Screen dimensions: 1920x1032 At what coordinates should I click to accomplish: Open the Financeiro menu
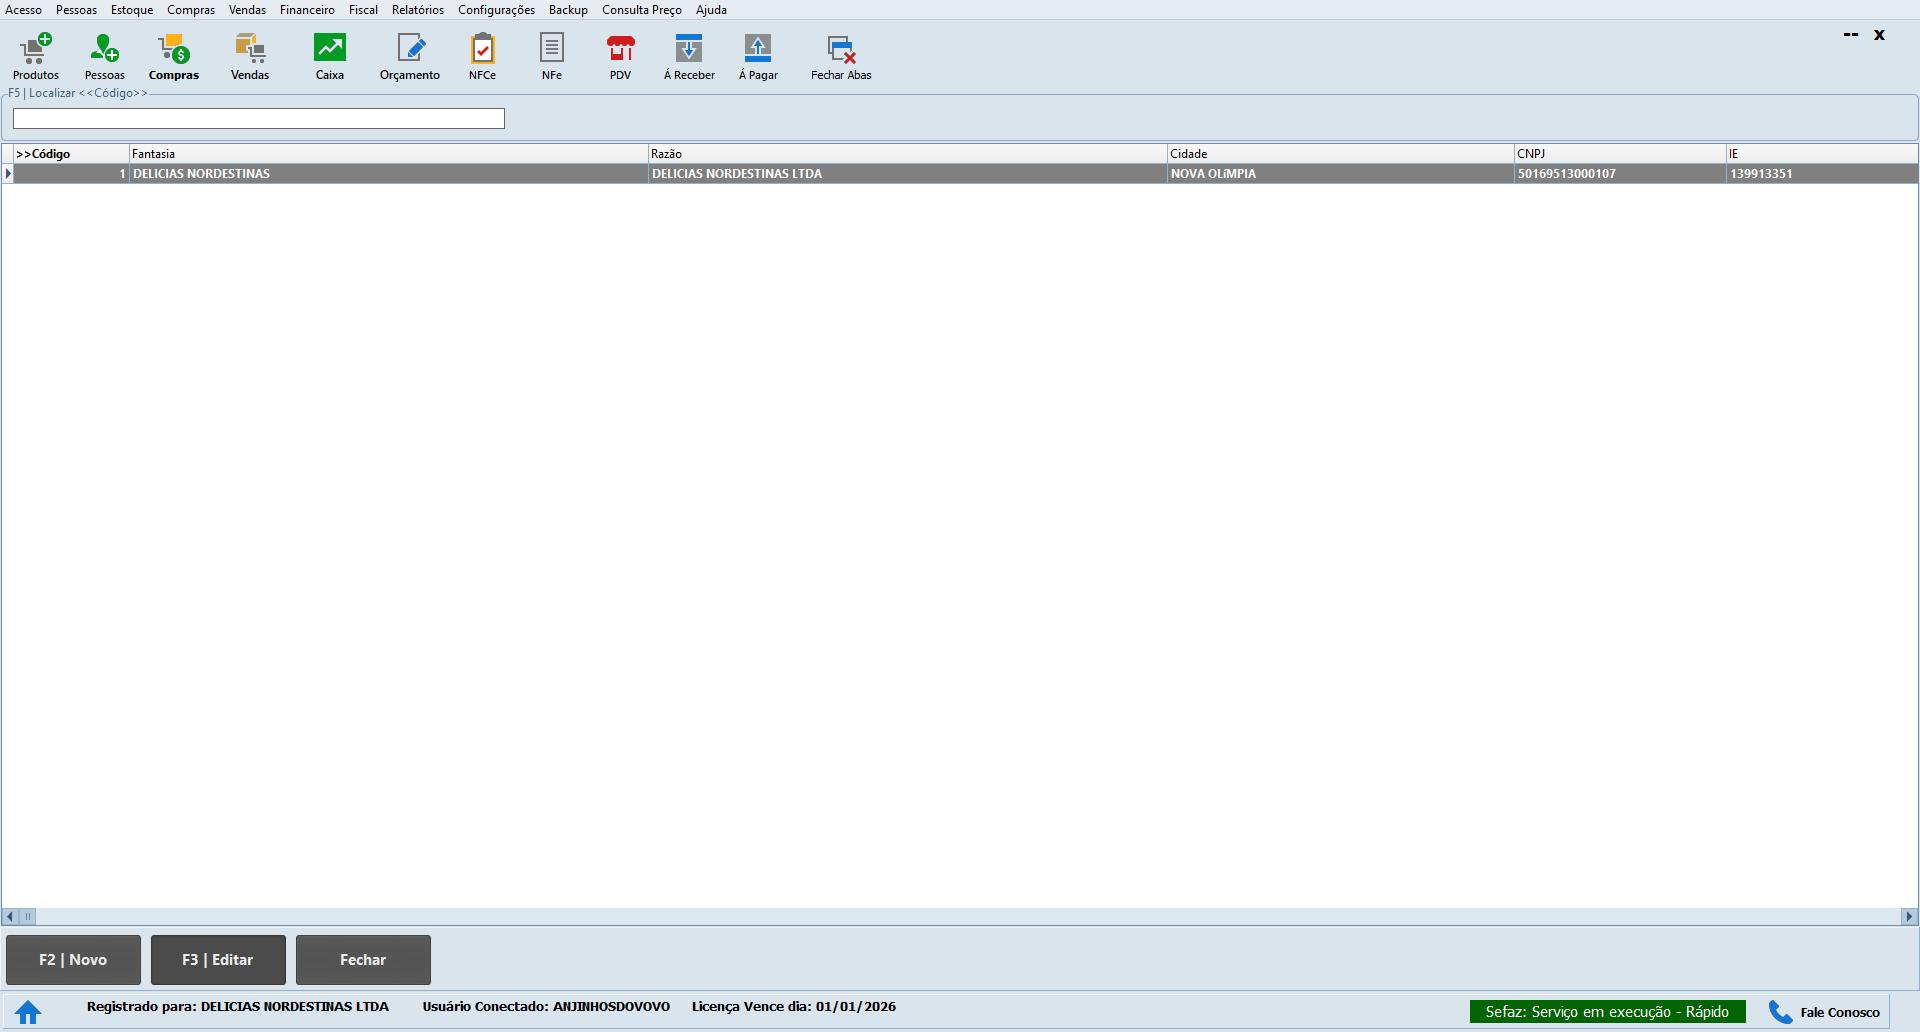pyautogui.click(x=307, y=10)
